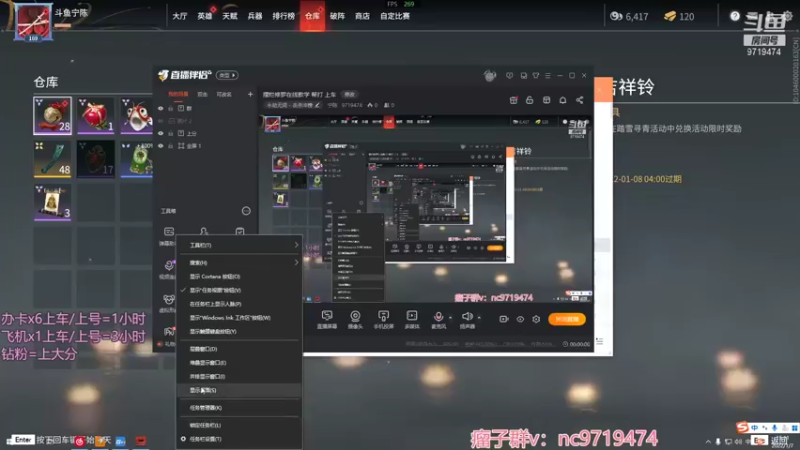Select the green blade item with count 48
This screenshot has height=450, width=800.
click(53, 159)
